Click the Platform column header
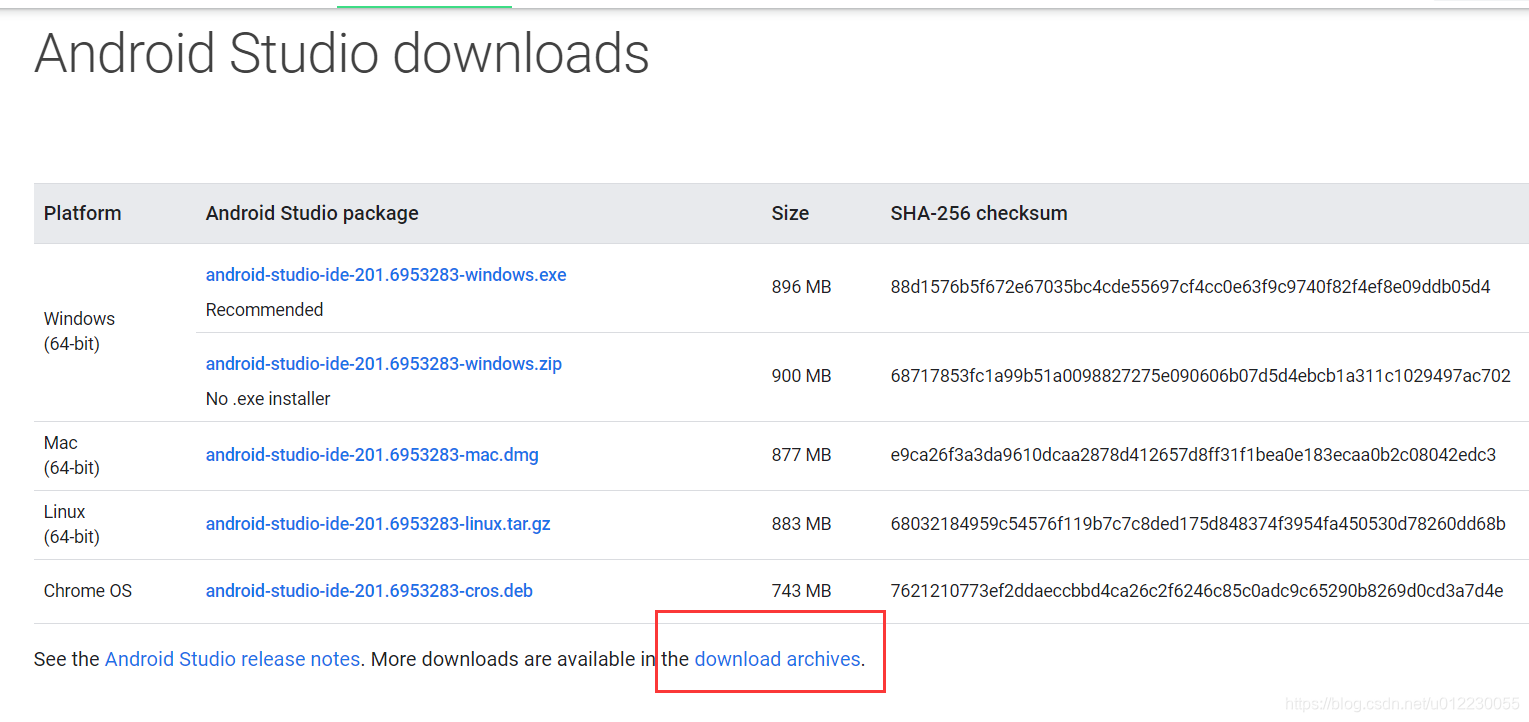The width and height of the screenshot is (1529, 722). (83, 213)
